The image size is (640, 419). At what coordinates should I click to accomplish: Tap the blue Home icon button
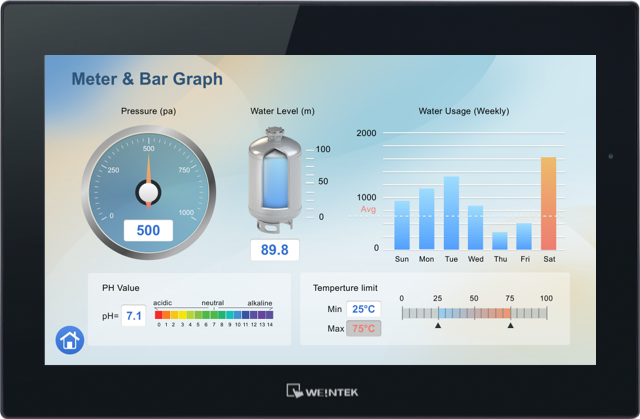tap(70, 340)
